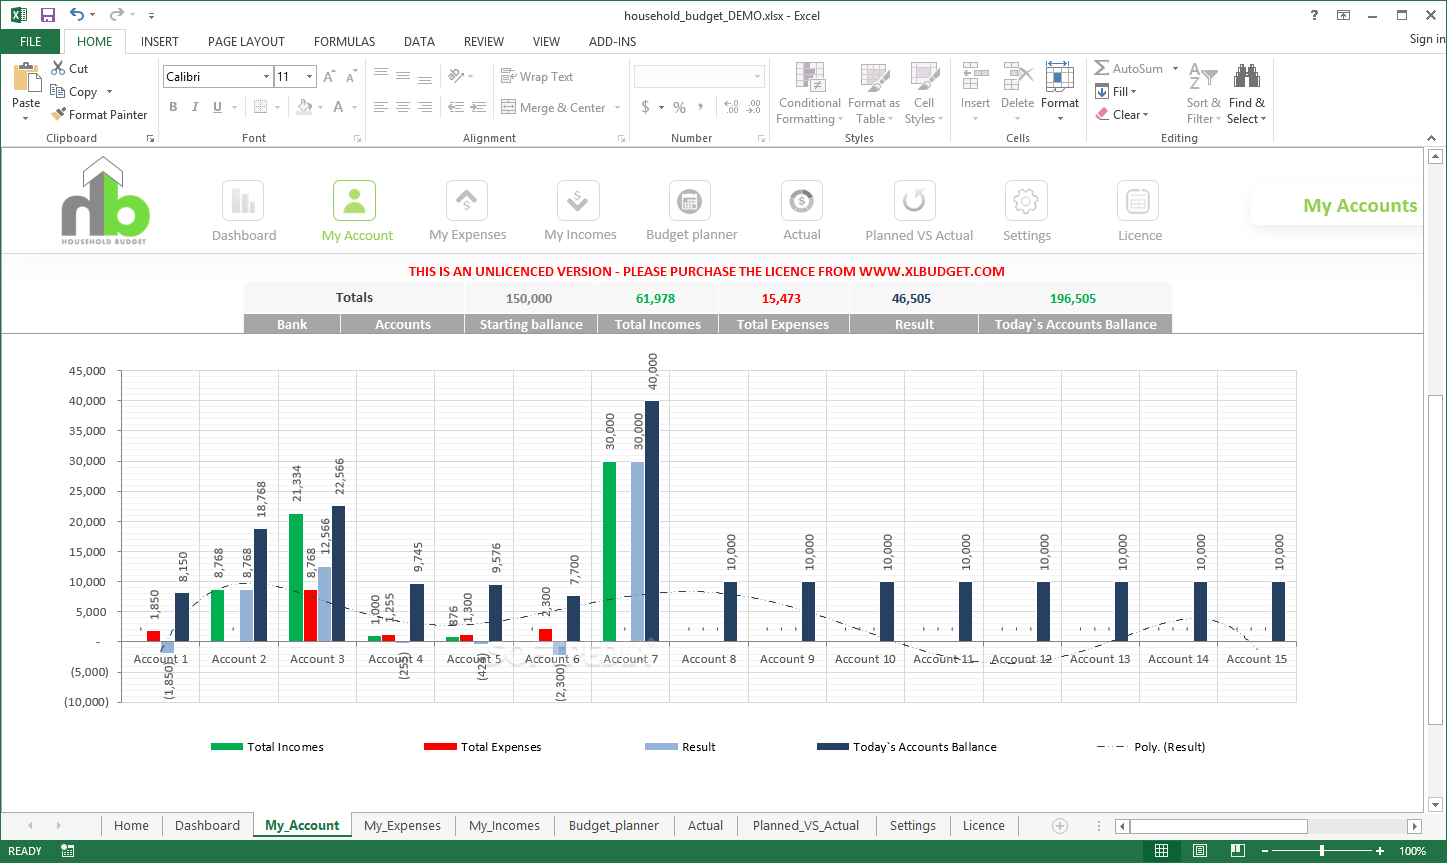Undo the last action
This screenshot has height=863, width=1447.
[x=77, y=15]
